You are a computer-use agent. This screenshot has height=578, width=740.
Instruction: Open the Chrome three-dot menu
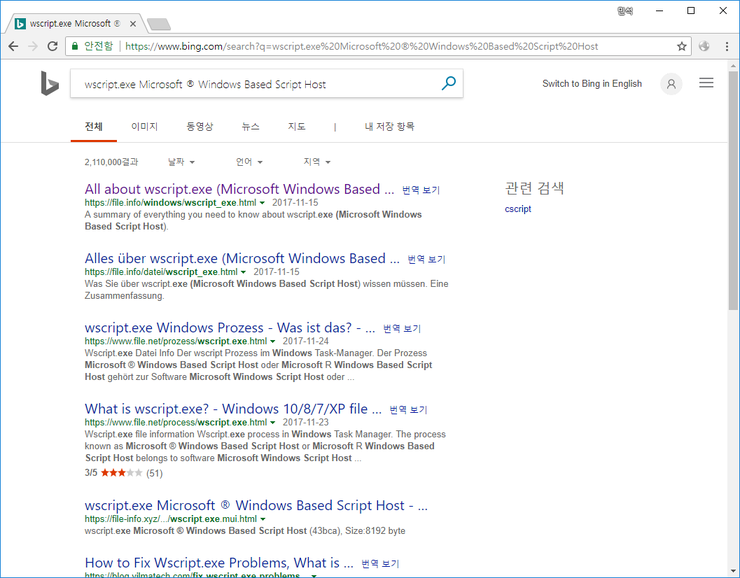(x=727, y=46)
